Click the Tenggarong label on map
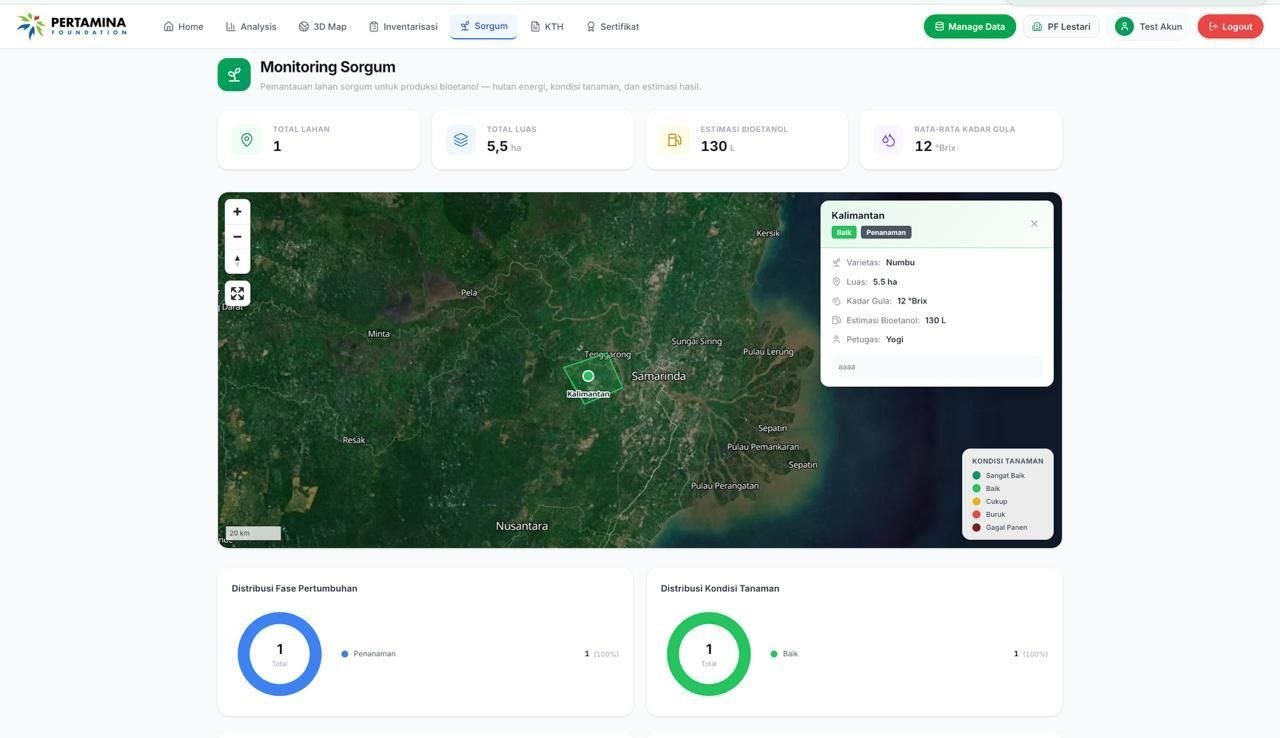Image resolution: width=1280 pixels, height=738 pixels. click(x=608, y=355)
